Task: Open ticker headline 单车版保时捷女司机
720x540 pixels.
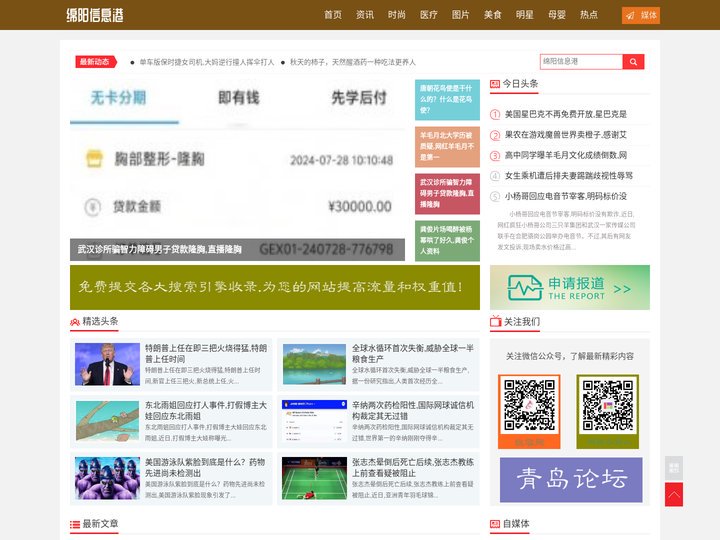Action: point(207,62)
